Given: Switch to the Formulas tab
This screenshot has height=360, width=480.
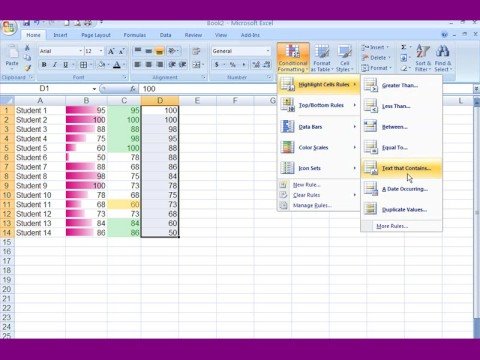Looking at the screenshot, I should (135, 35).
